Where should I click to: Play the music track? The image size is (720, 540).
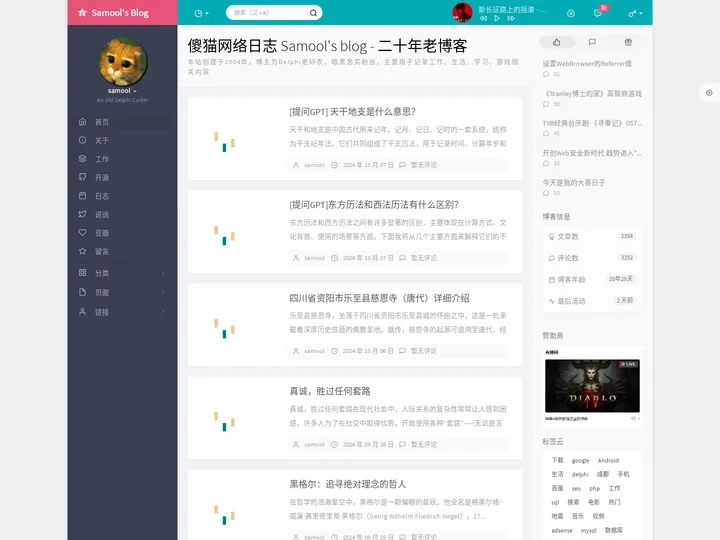[x=497, y=18]
